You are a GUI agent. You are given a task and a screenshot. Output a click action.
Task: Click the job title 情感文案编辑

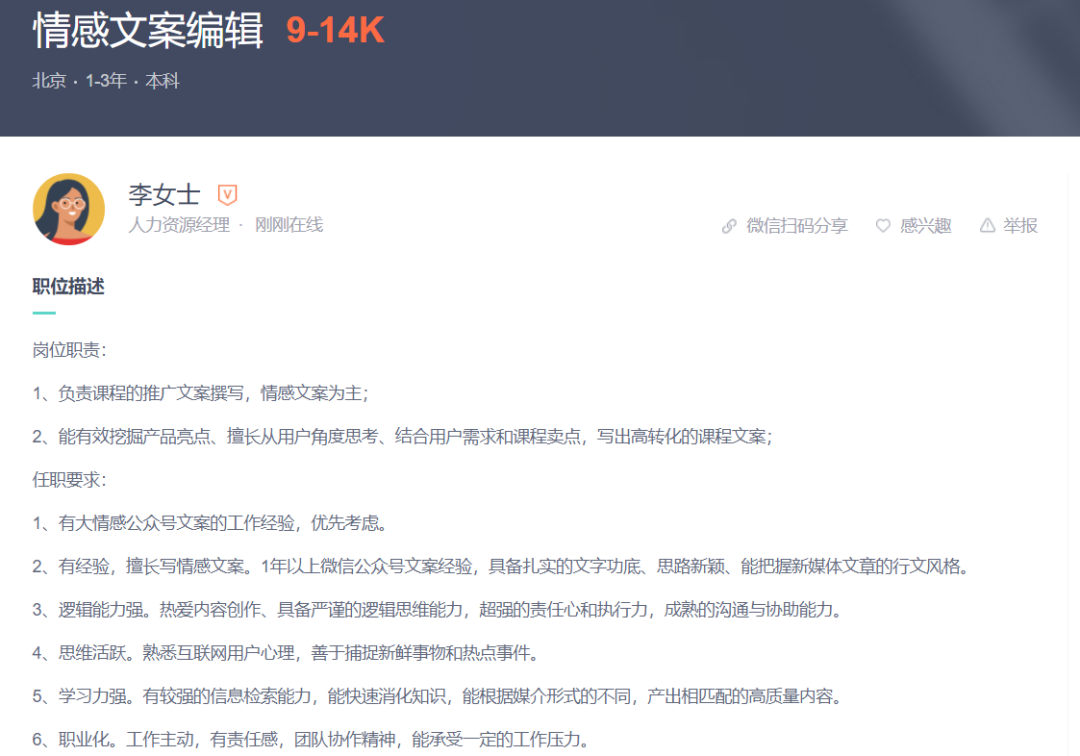click(x=148, y=31)
